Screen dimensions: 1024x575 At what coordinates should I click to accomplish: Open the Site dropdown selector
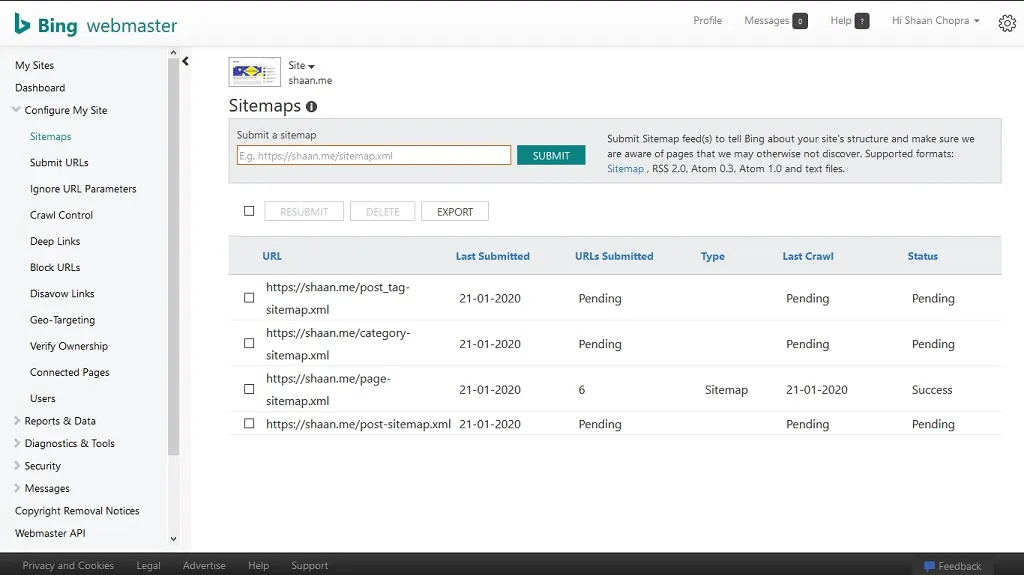click(x=302, y=65)
